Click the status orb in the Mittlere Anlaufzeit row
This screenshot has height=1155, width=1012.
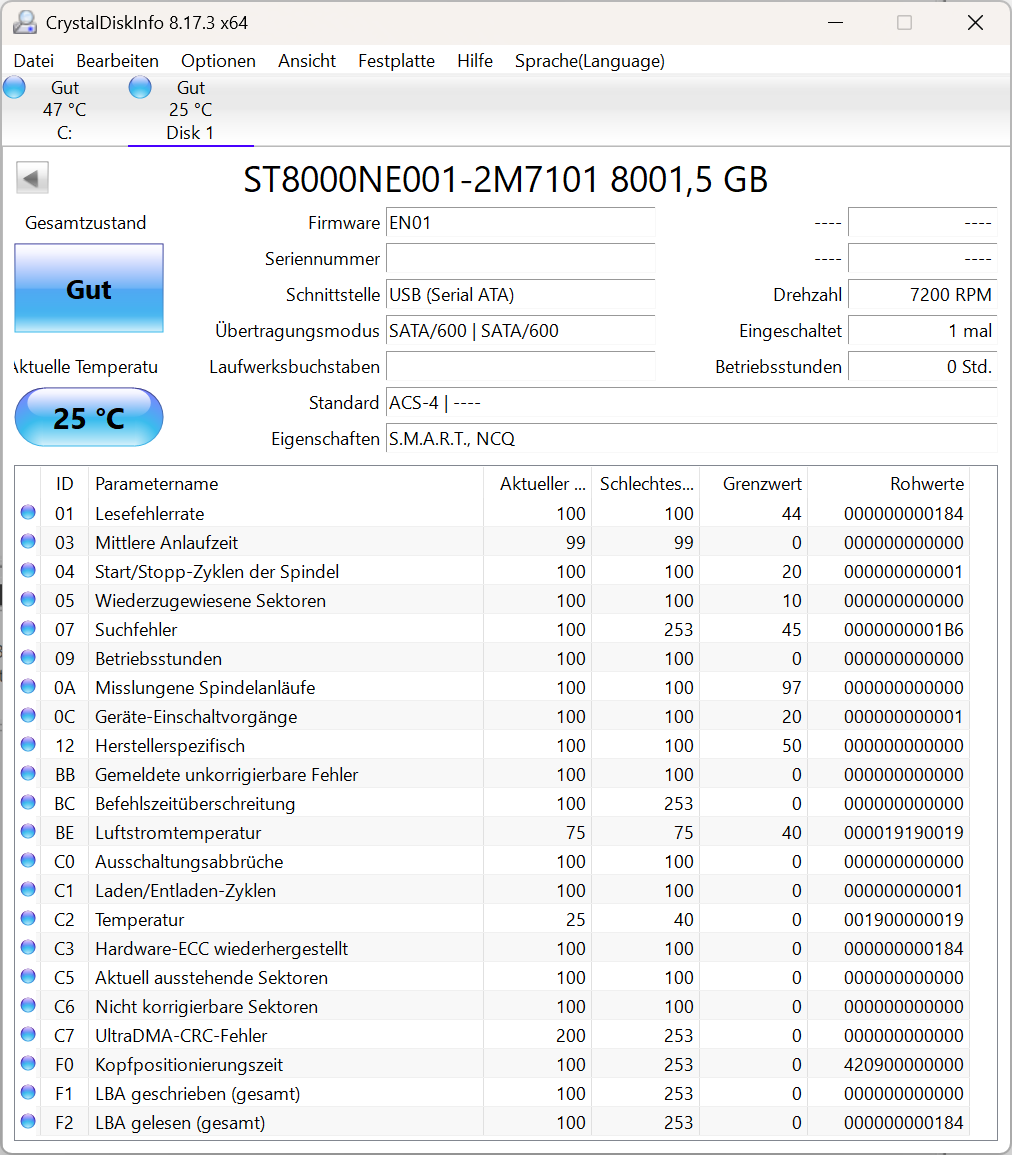(28, 541)
